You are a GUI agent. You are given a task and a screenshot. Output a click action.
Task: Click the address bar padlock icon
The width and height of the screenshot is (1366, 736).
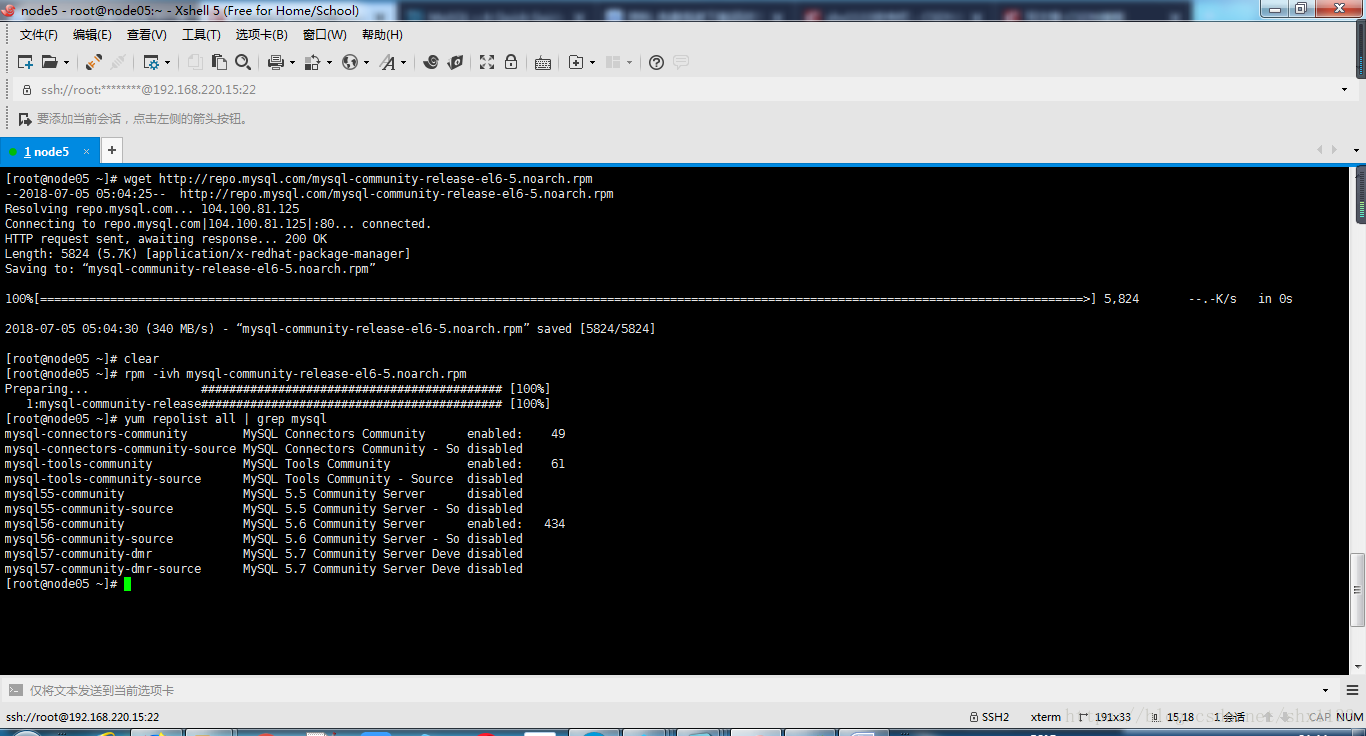(27, 90)
